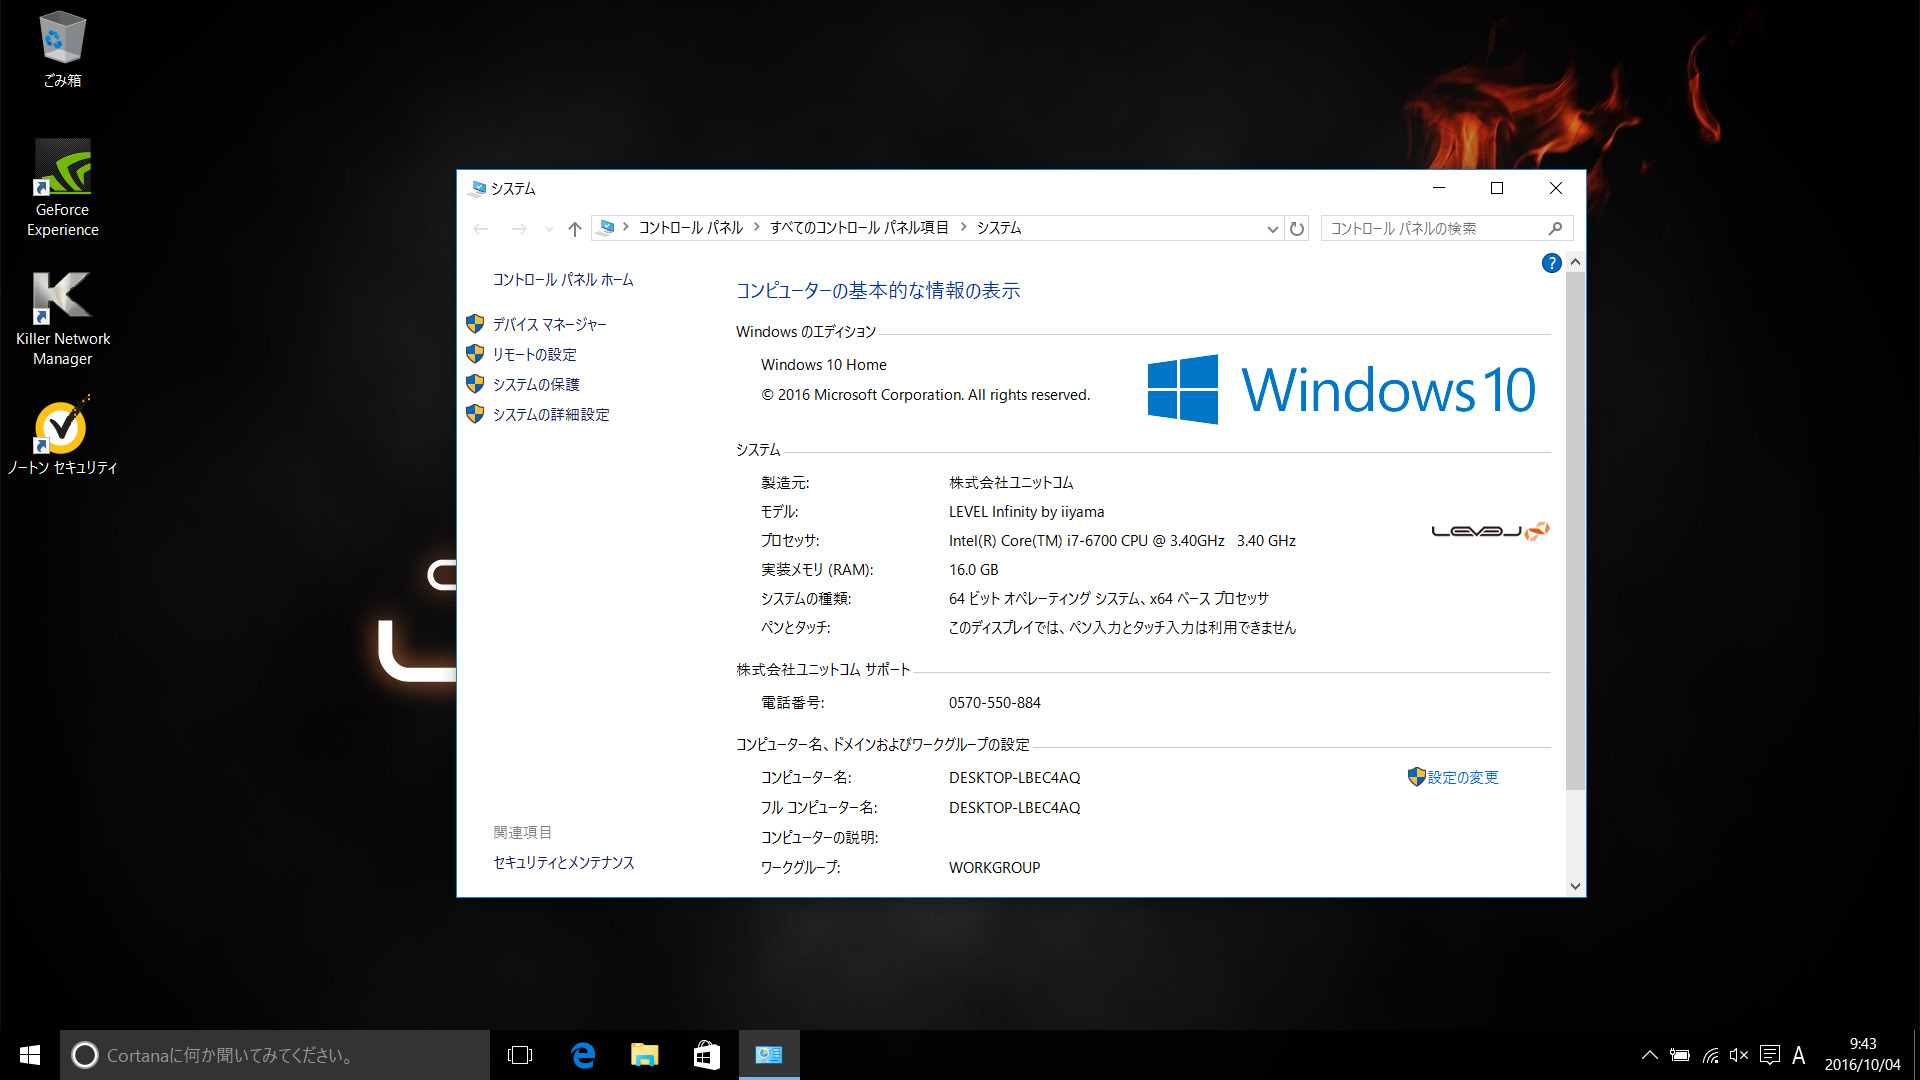Screen dimensions: 1920x1080
Task: Launch GeForce Experience from the desktop
Action: coord(62,188)
